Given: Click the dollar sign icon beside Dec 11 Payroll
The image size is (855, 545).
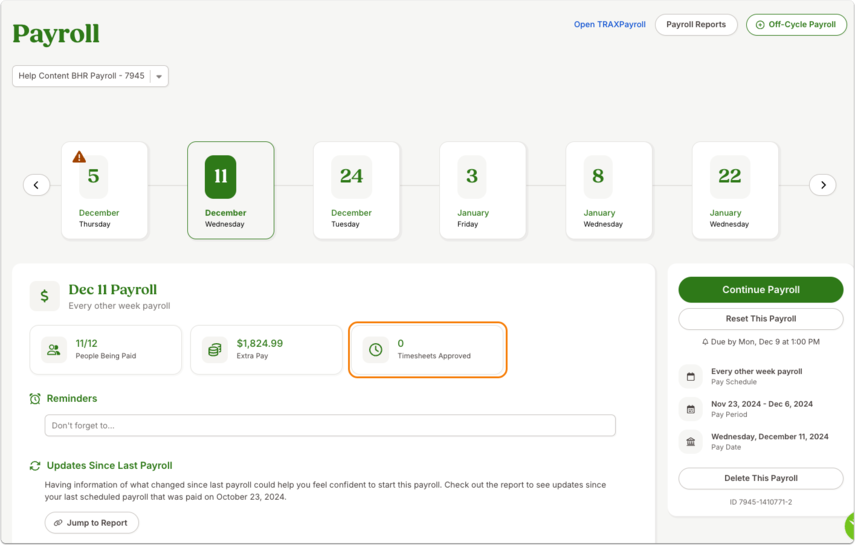Looking at the screenshot, I should point(45,296).
